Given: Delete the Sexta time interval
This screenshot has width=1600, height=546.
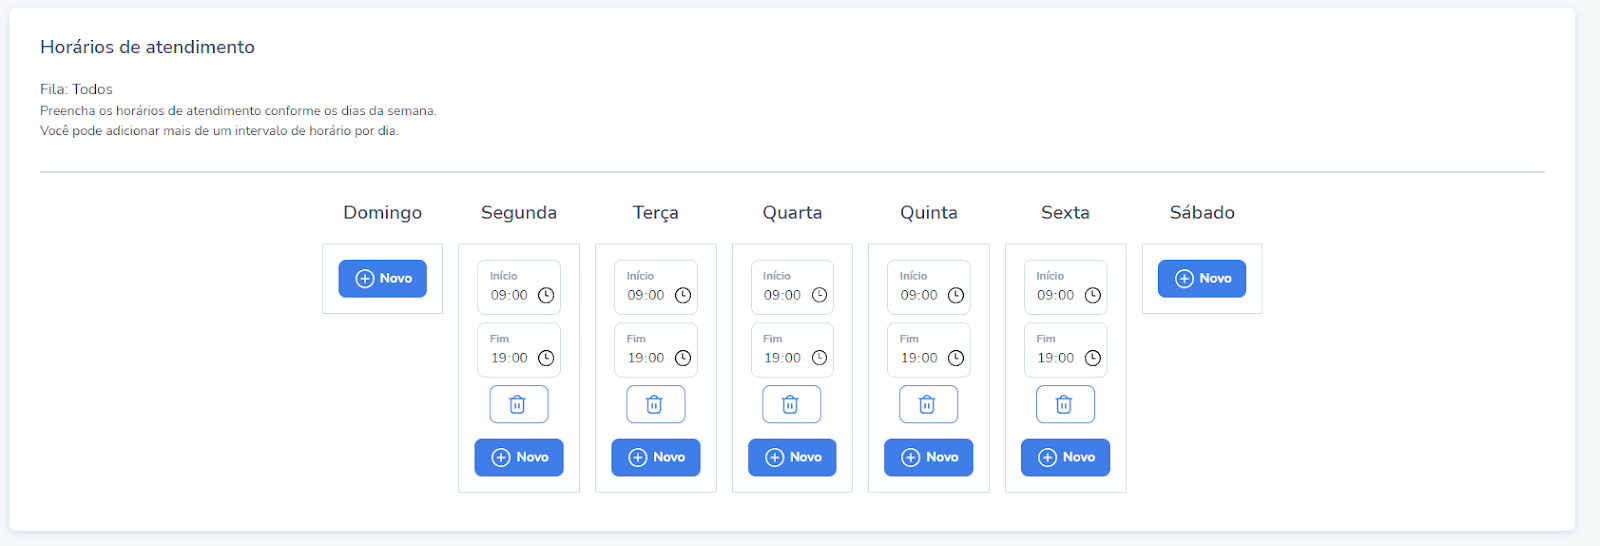Looking at the screenshot, I should 1065,404.
